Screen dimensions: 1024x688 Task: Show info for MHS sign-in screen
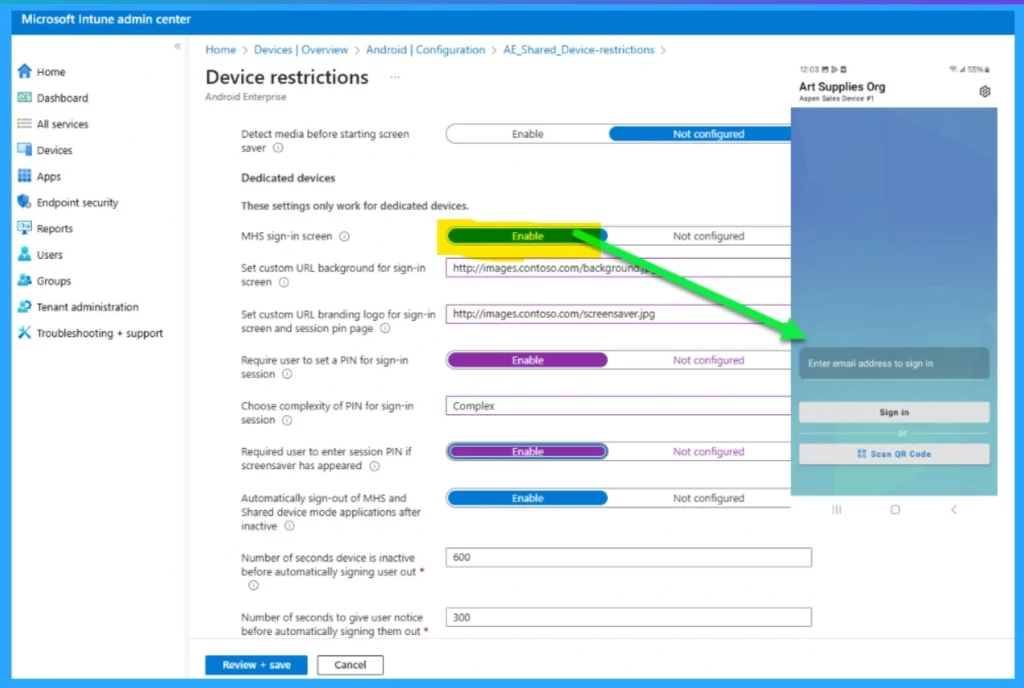(344, 236)
